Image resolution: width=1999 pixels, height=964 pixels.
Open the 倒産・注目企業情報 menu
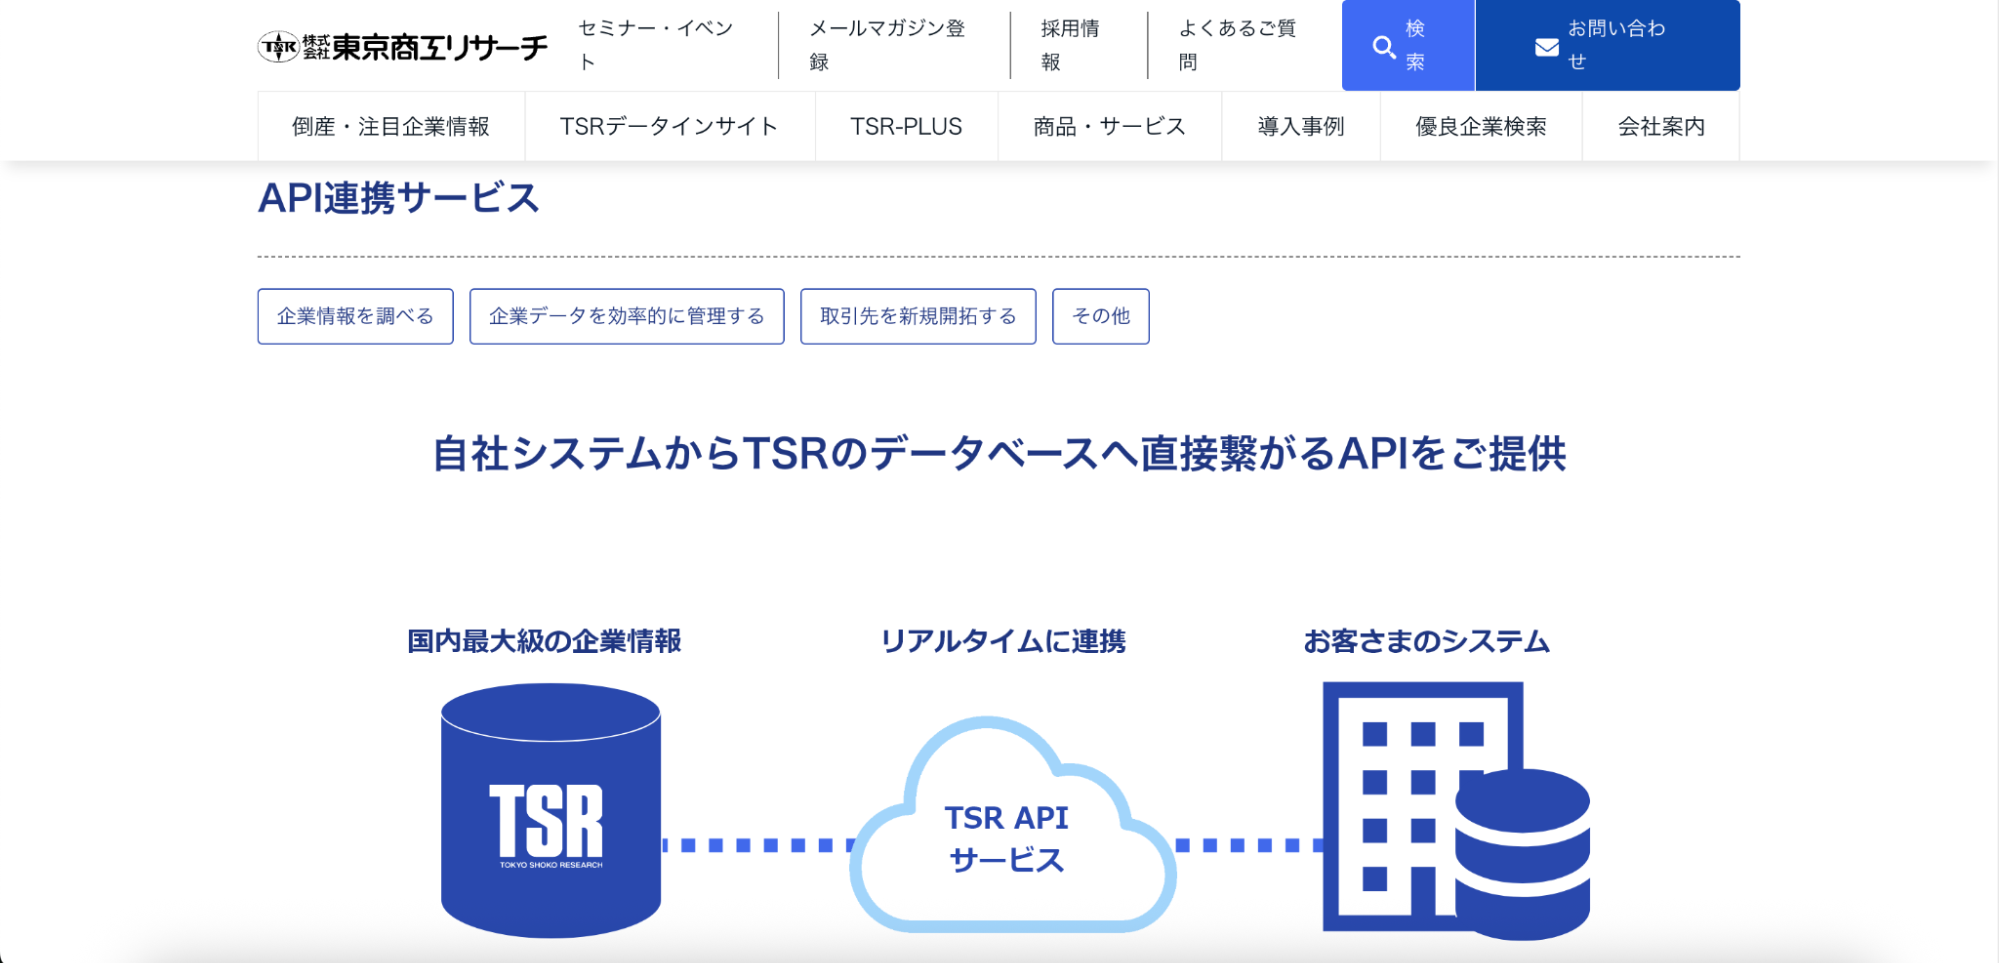391,126
